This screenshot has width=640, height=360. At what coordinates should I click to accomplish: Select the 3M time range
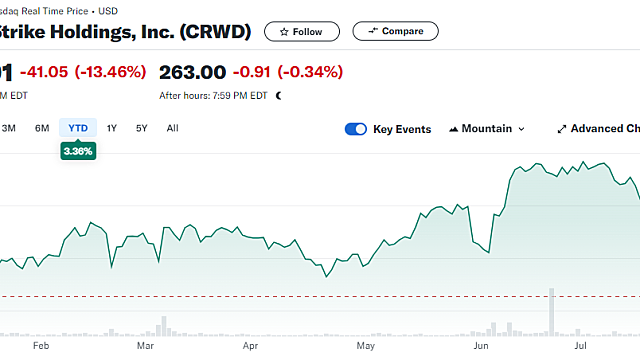pos(8,128)
